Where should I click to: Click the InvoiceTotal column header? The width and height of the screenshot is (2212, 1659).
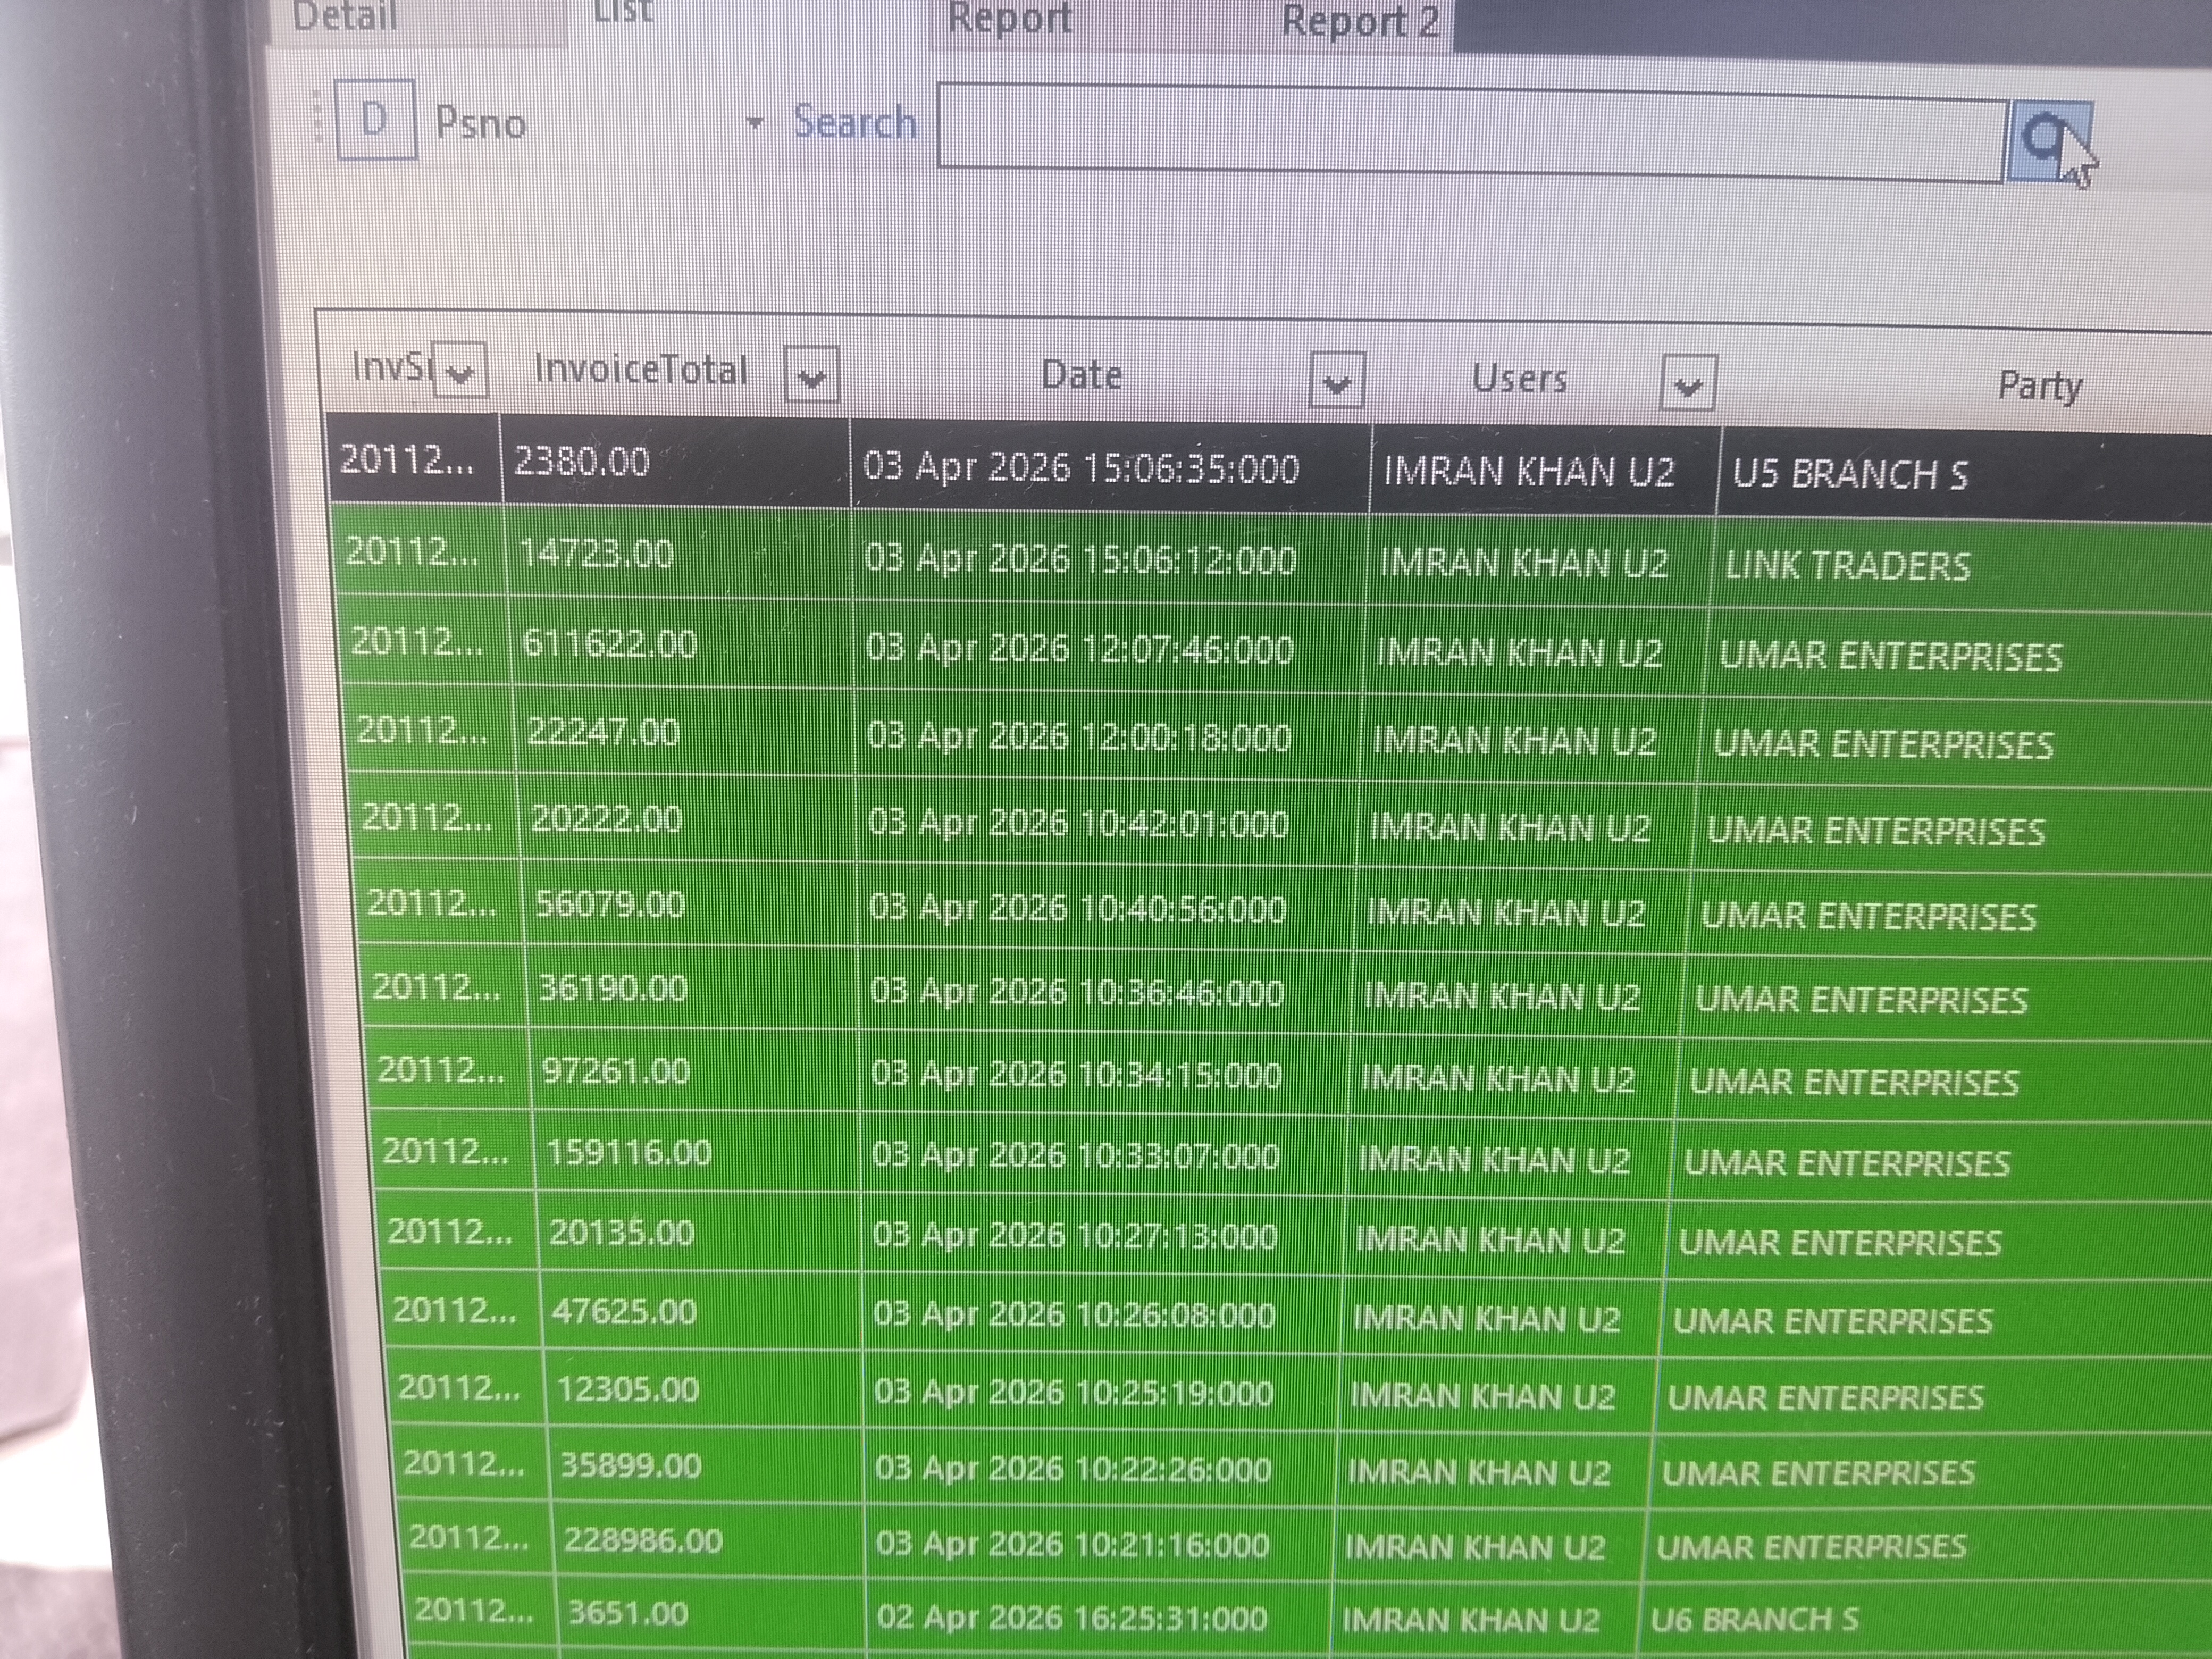point(641,370)
